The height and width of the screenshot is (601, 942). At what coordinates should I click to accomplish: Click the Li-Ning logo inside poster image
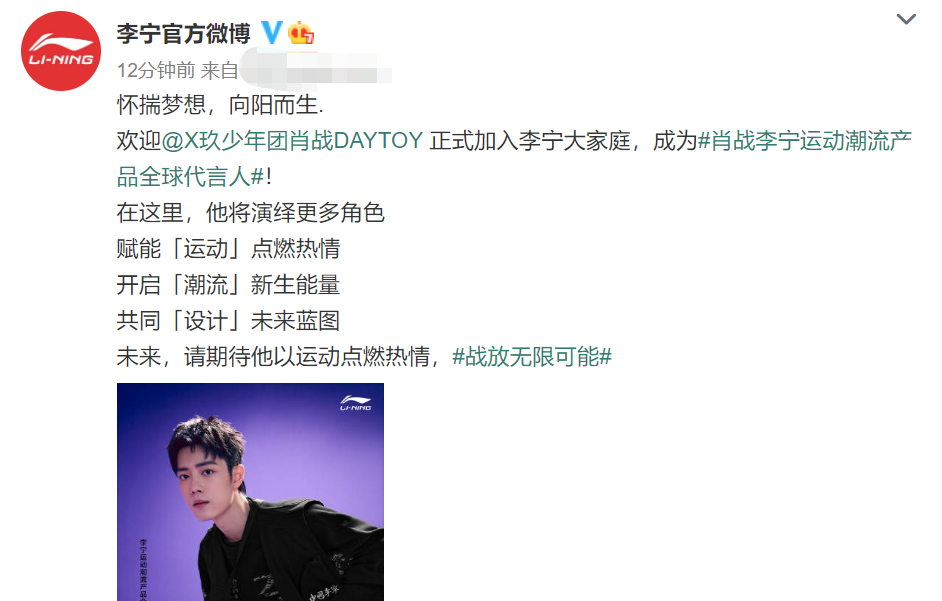point(356,403)
